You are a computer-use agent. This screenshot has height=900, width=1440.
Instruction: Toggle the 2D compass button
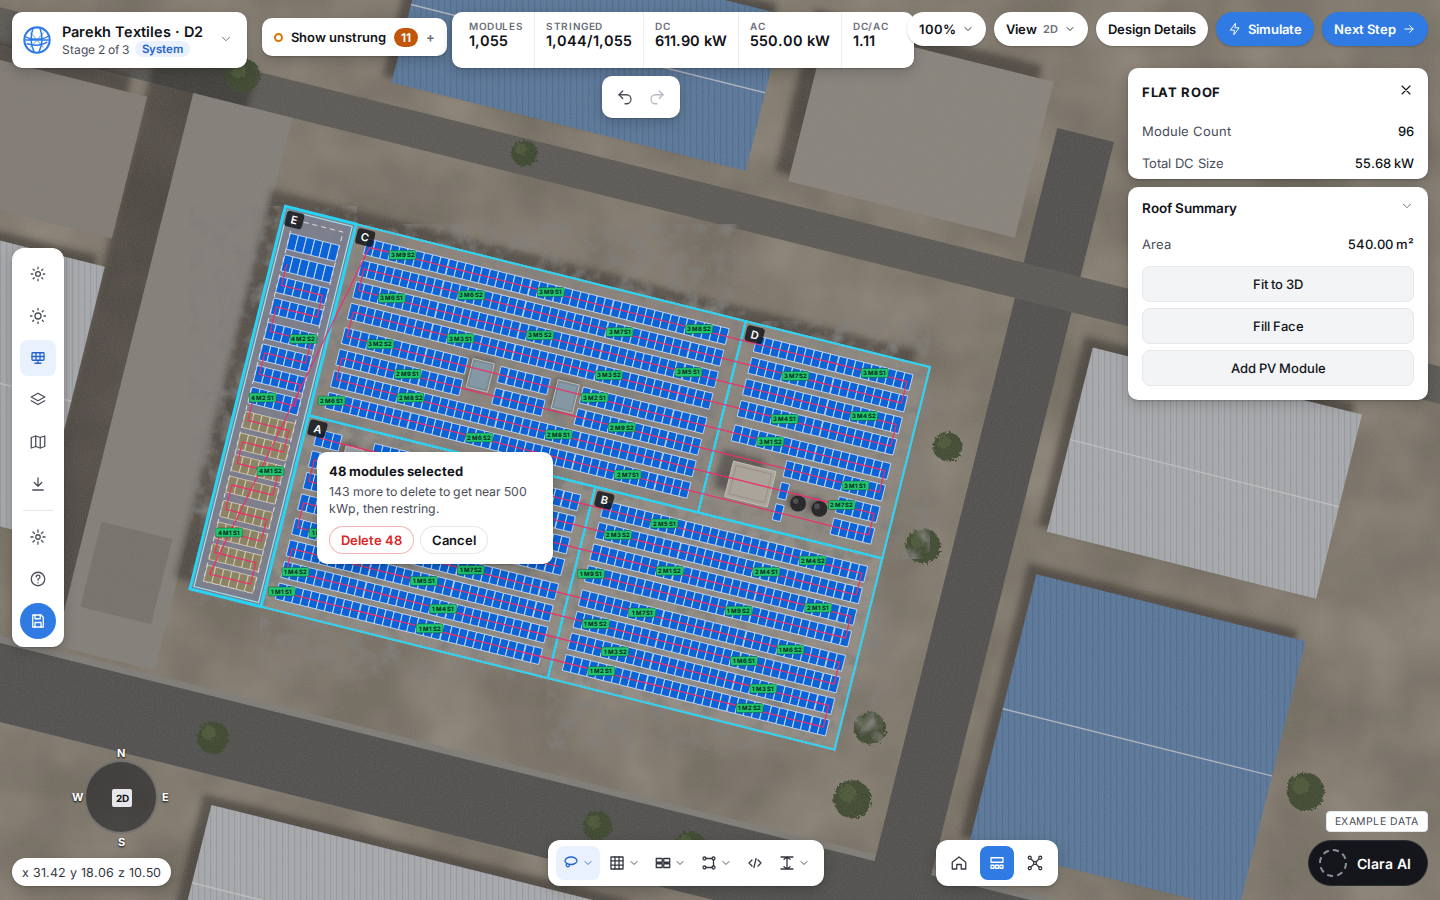click(122, 798)
